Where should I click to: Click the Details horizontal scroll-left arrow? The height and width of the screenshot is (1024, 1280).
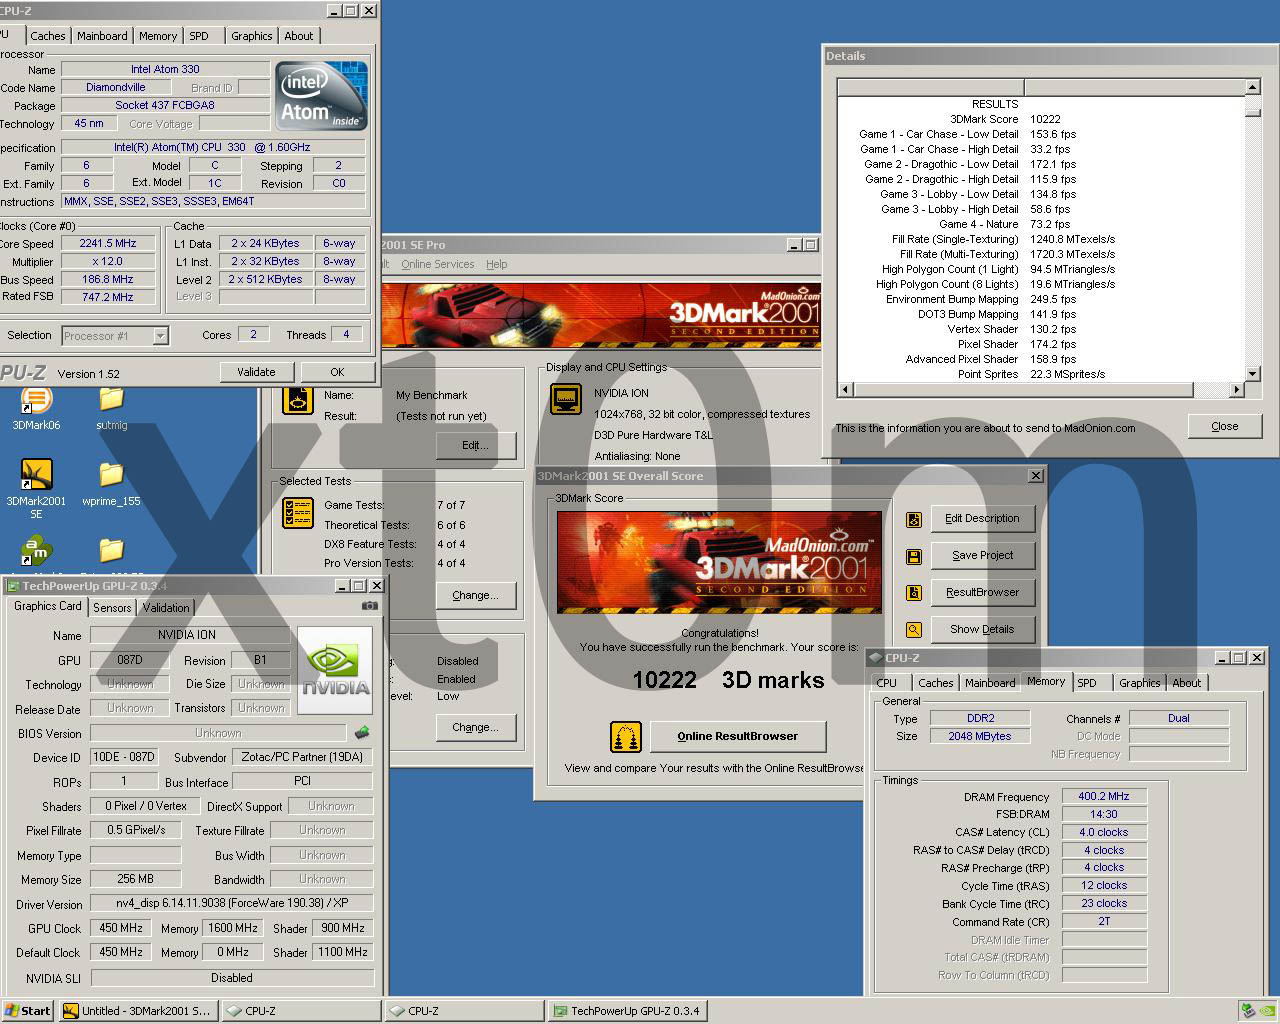pos(845,390)
